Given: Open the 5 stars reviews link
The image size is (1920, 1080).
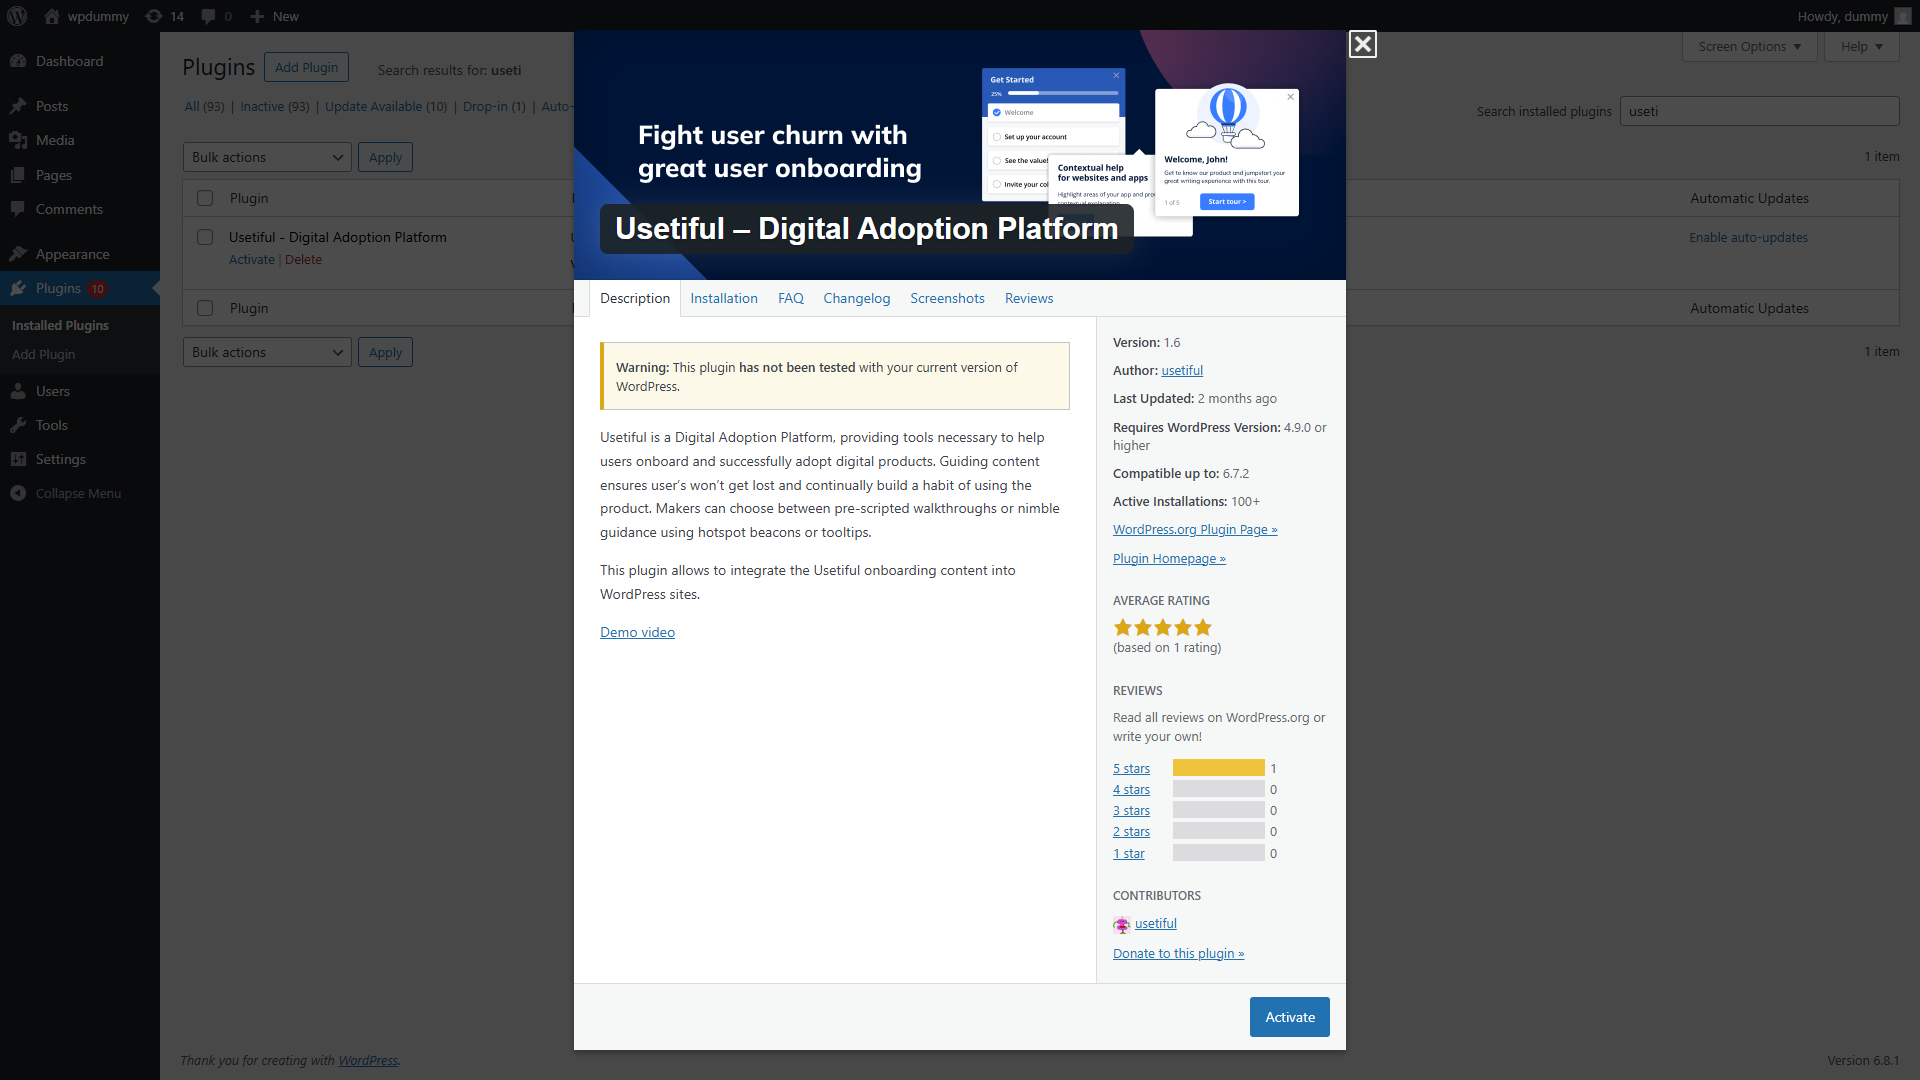Looking at the screenshot, I should pyautogui.click(x=1131, y=768).
